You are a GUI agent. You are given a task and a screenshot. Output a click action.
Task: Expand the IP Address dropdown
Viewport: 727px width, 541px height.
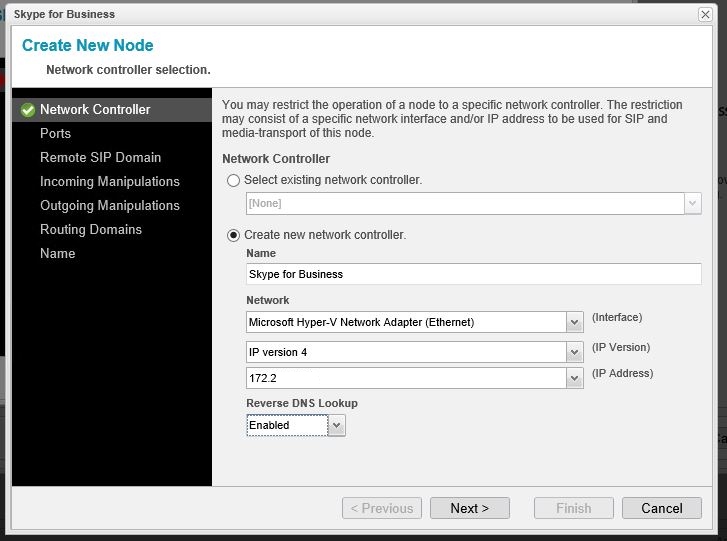(x=574, y=378)
